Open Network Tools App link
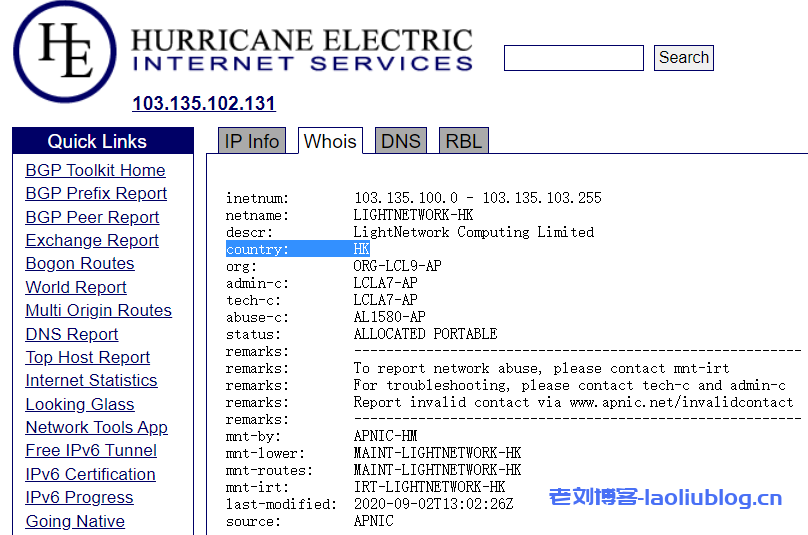Image resolution: width=808 pixels, height=535 pixels. click(x=96, y=427)
